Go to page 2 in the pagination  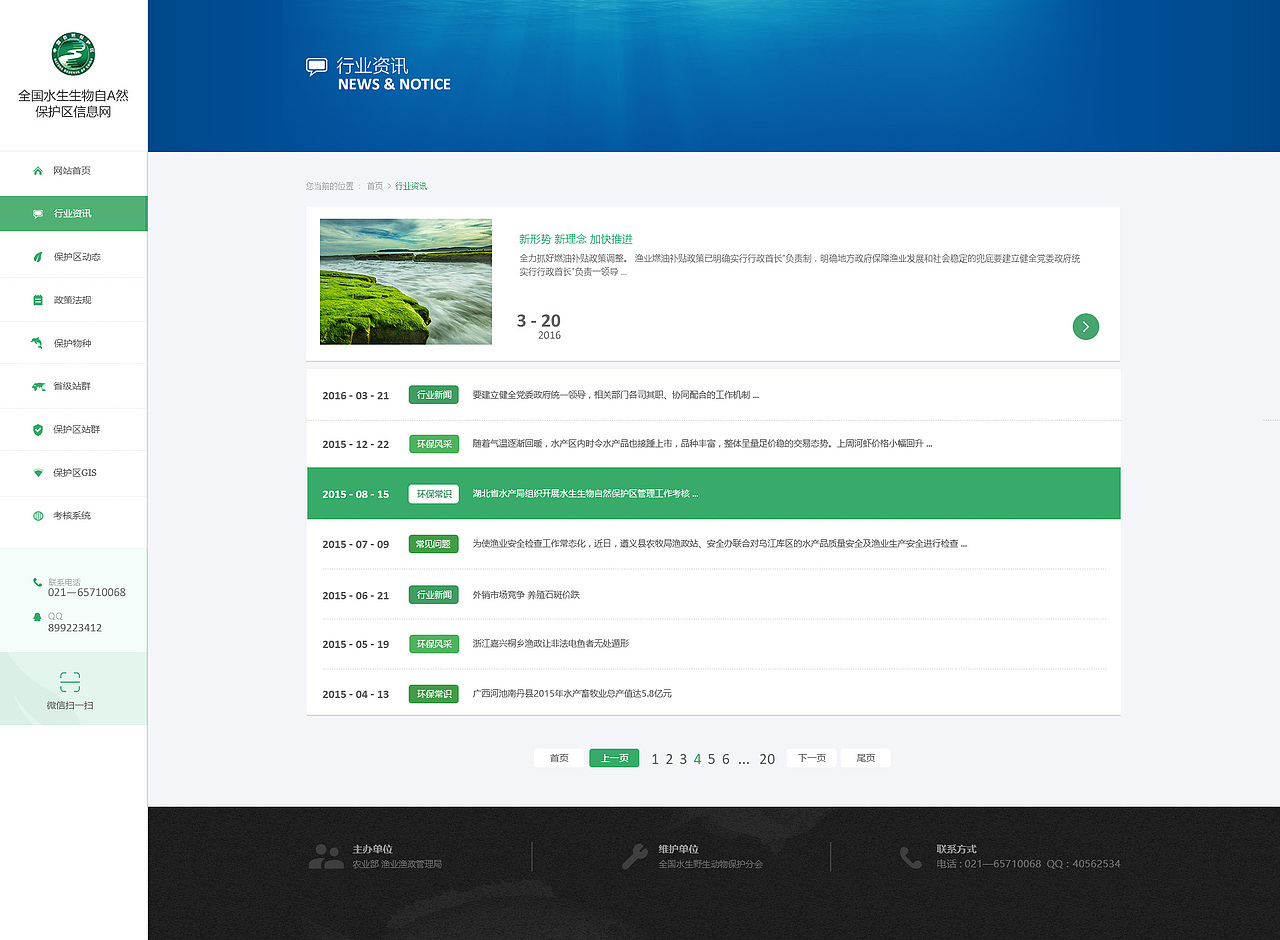669,759
